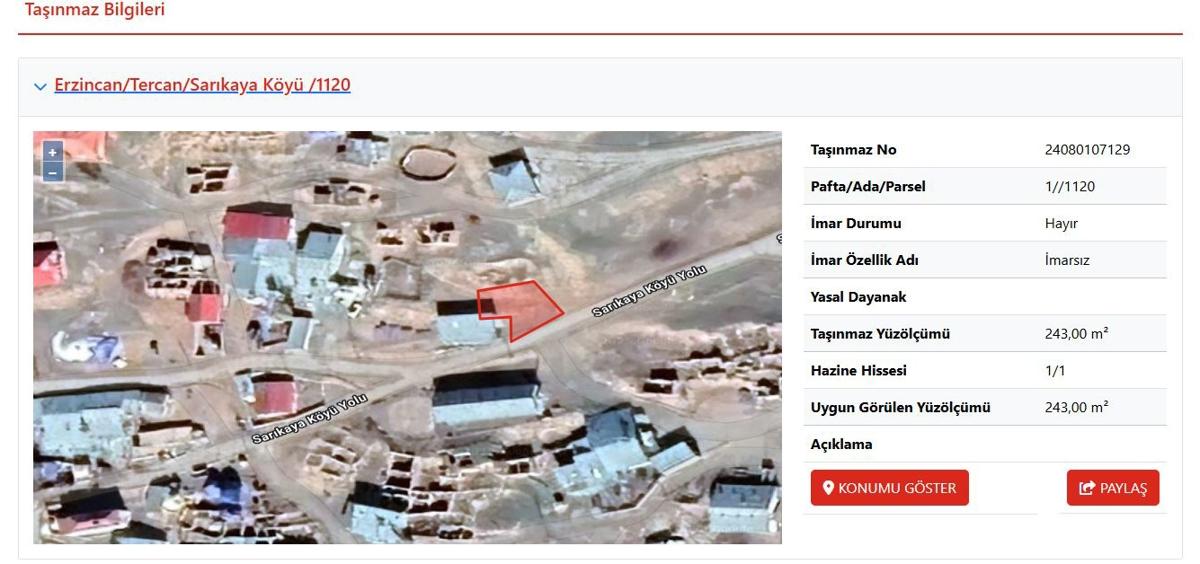
Task: Click the Açıklama row label
Action: tap(841, 445)
